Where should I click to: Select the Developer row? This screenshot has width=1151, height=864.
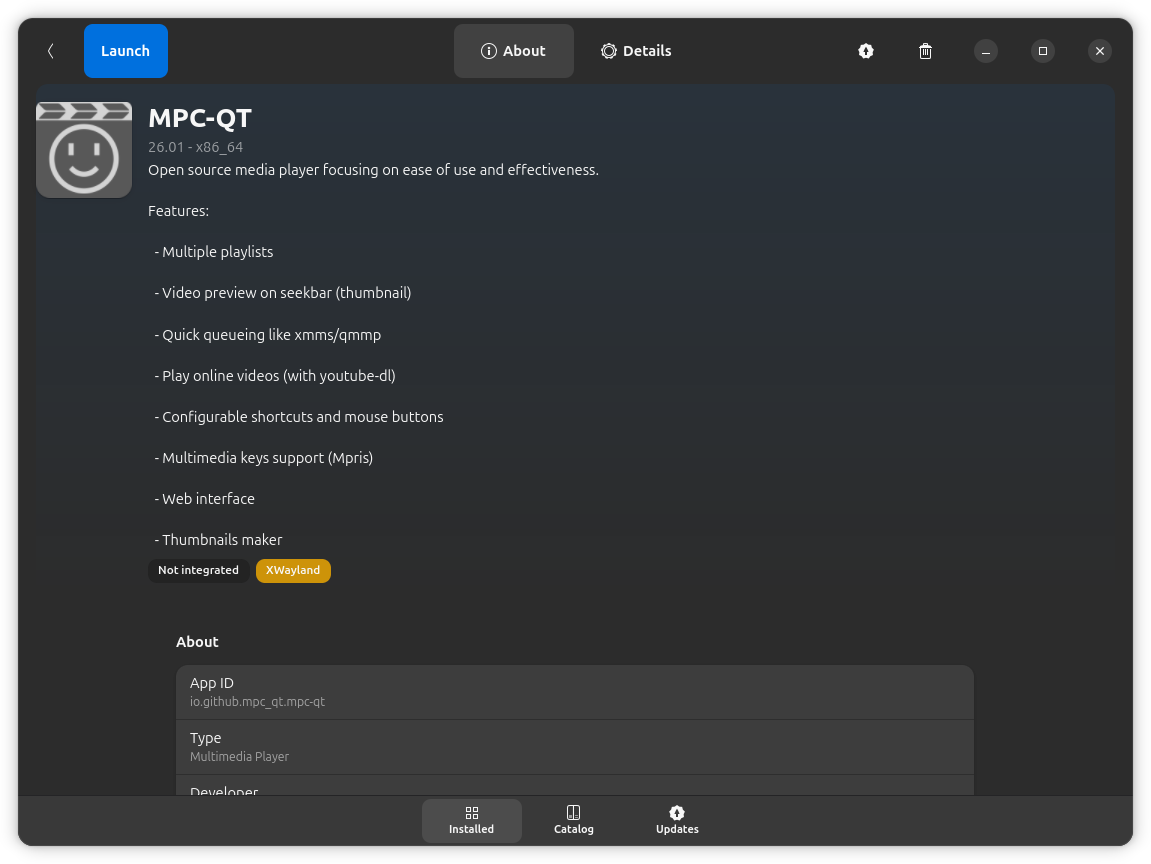574,787
